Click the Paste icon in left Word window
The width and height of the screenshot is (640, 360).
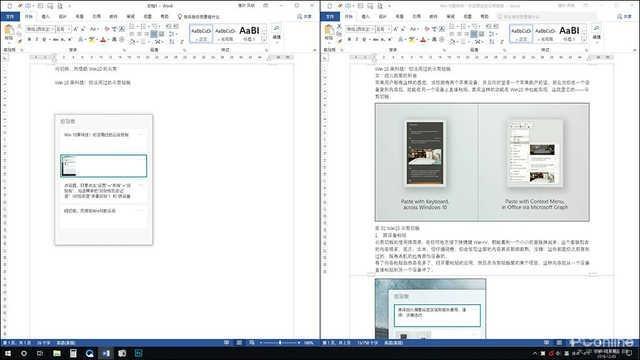(9, 29)
